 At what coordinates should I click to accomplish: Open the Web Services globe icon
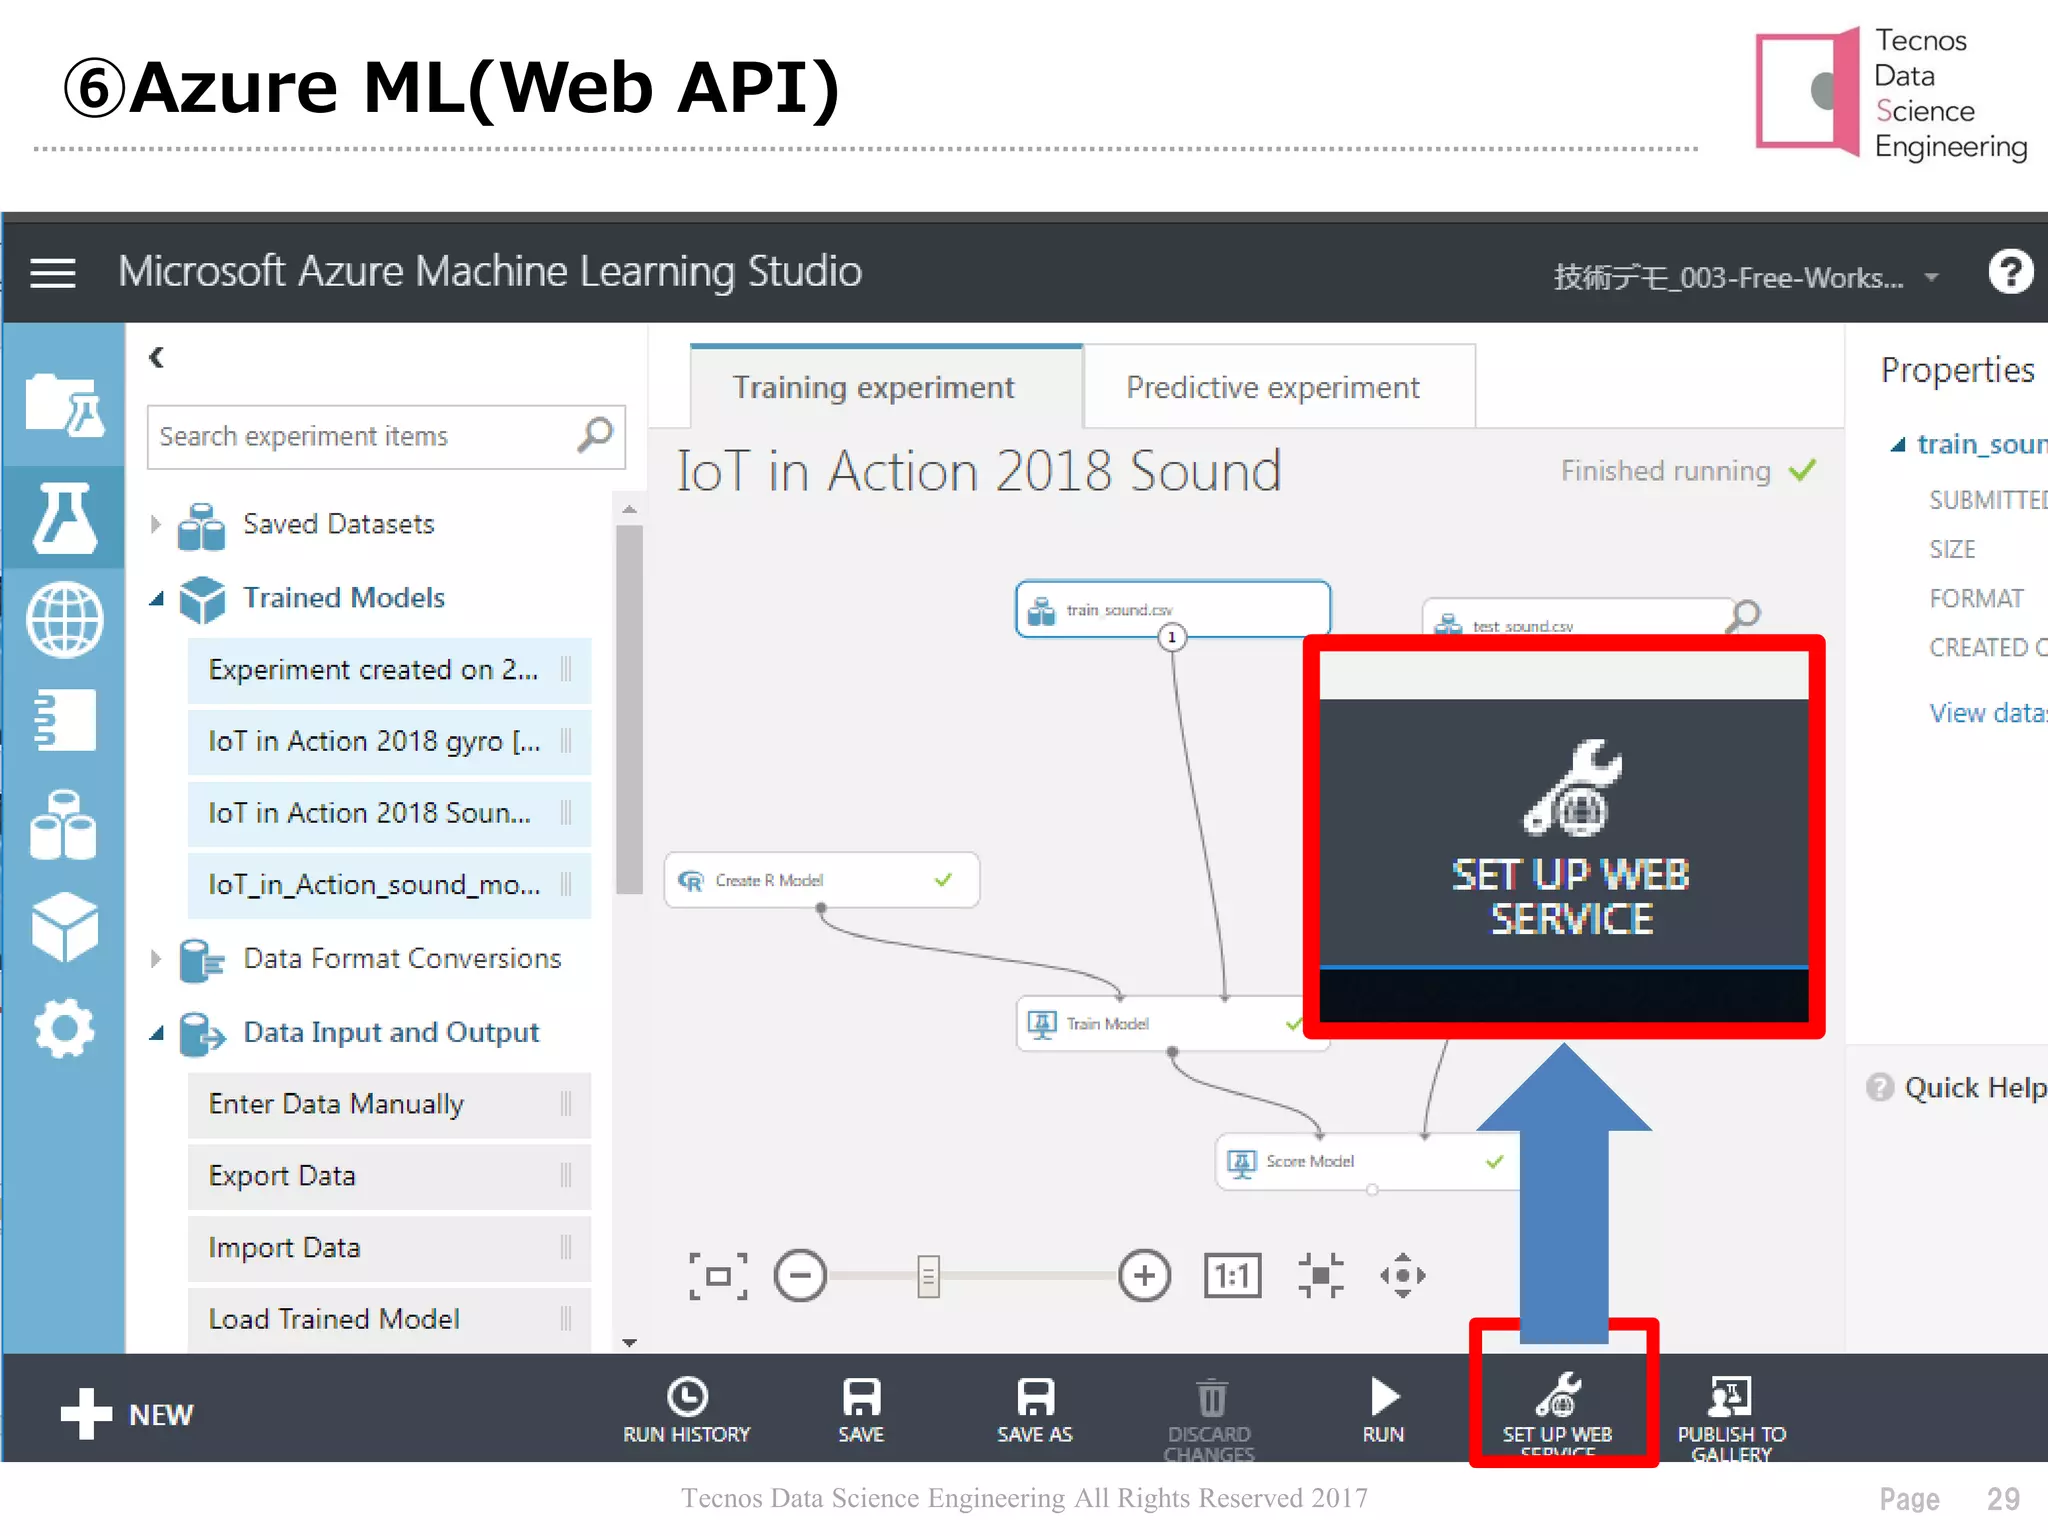[x=65, y=620]
